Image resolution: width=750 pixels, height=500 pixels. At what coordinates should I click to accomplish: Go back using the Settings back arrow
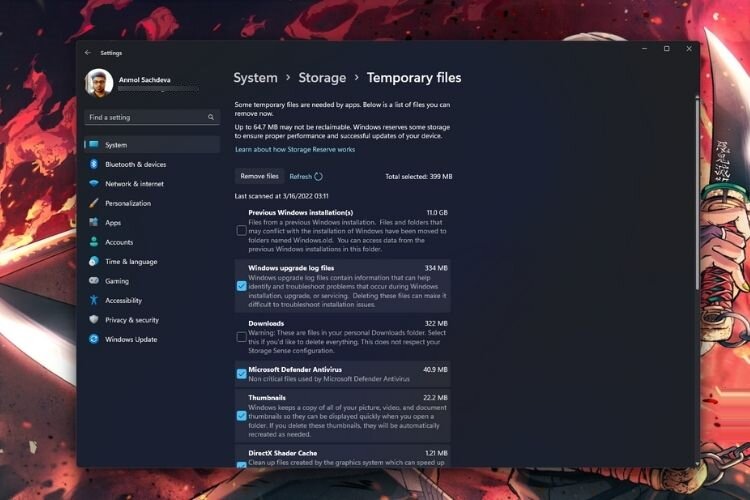(x=88, y=53)
